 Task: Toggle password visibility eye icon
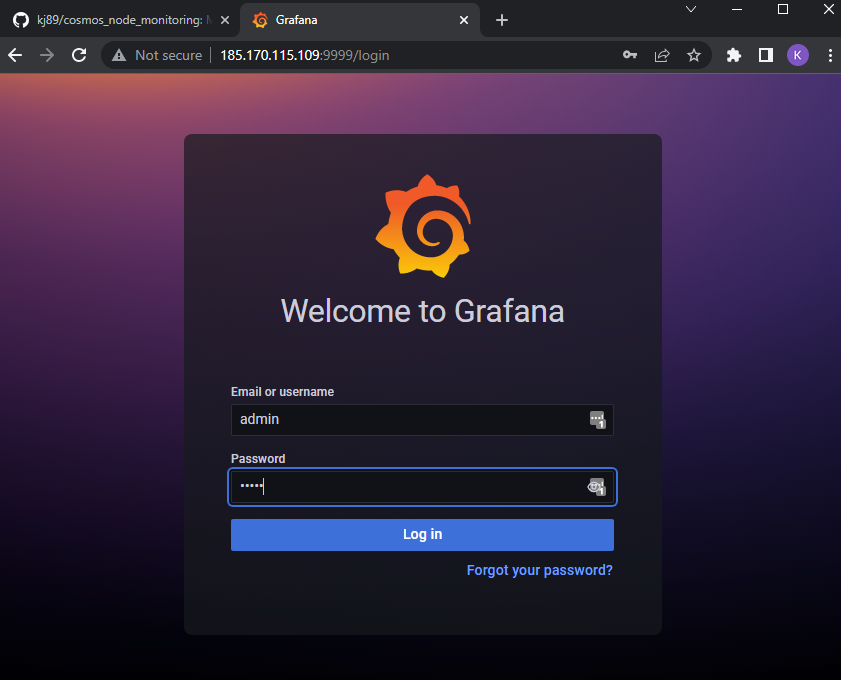pos(596,486)
